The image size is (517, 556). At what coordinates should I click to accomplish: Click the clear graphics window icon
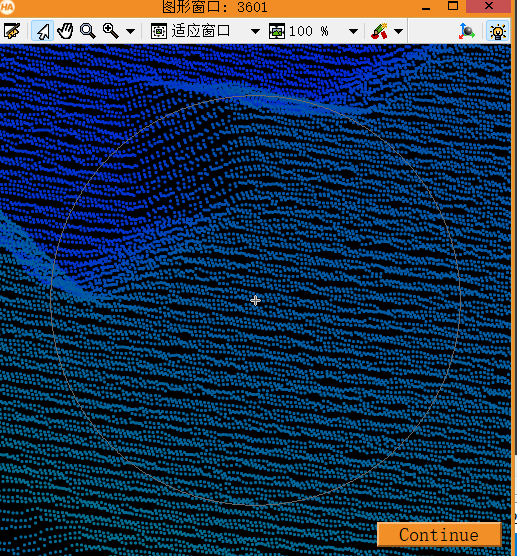(12, 31)
